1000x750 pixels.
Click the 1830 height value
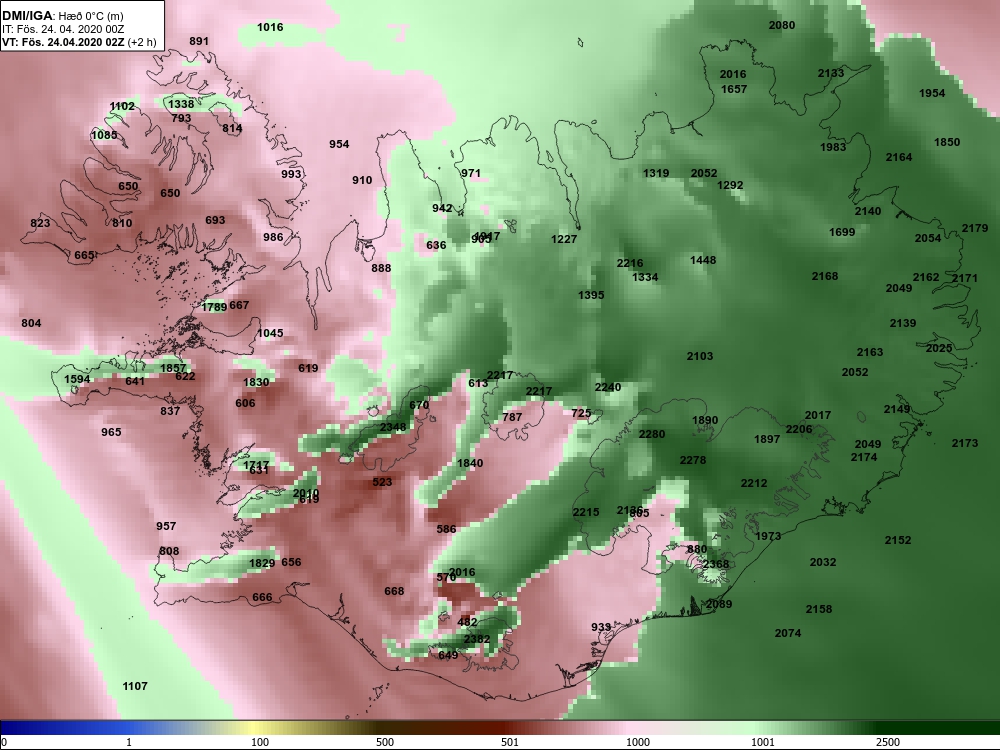coord(256,382)
